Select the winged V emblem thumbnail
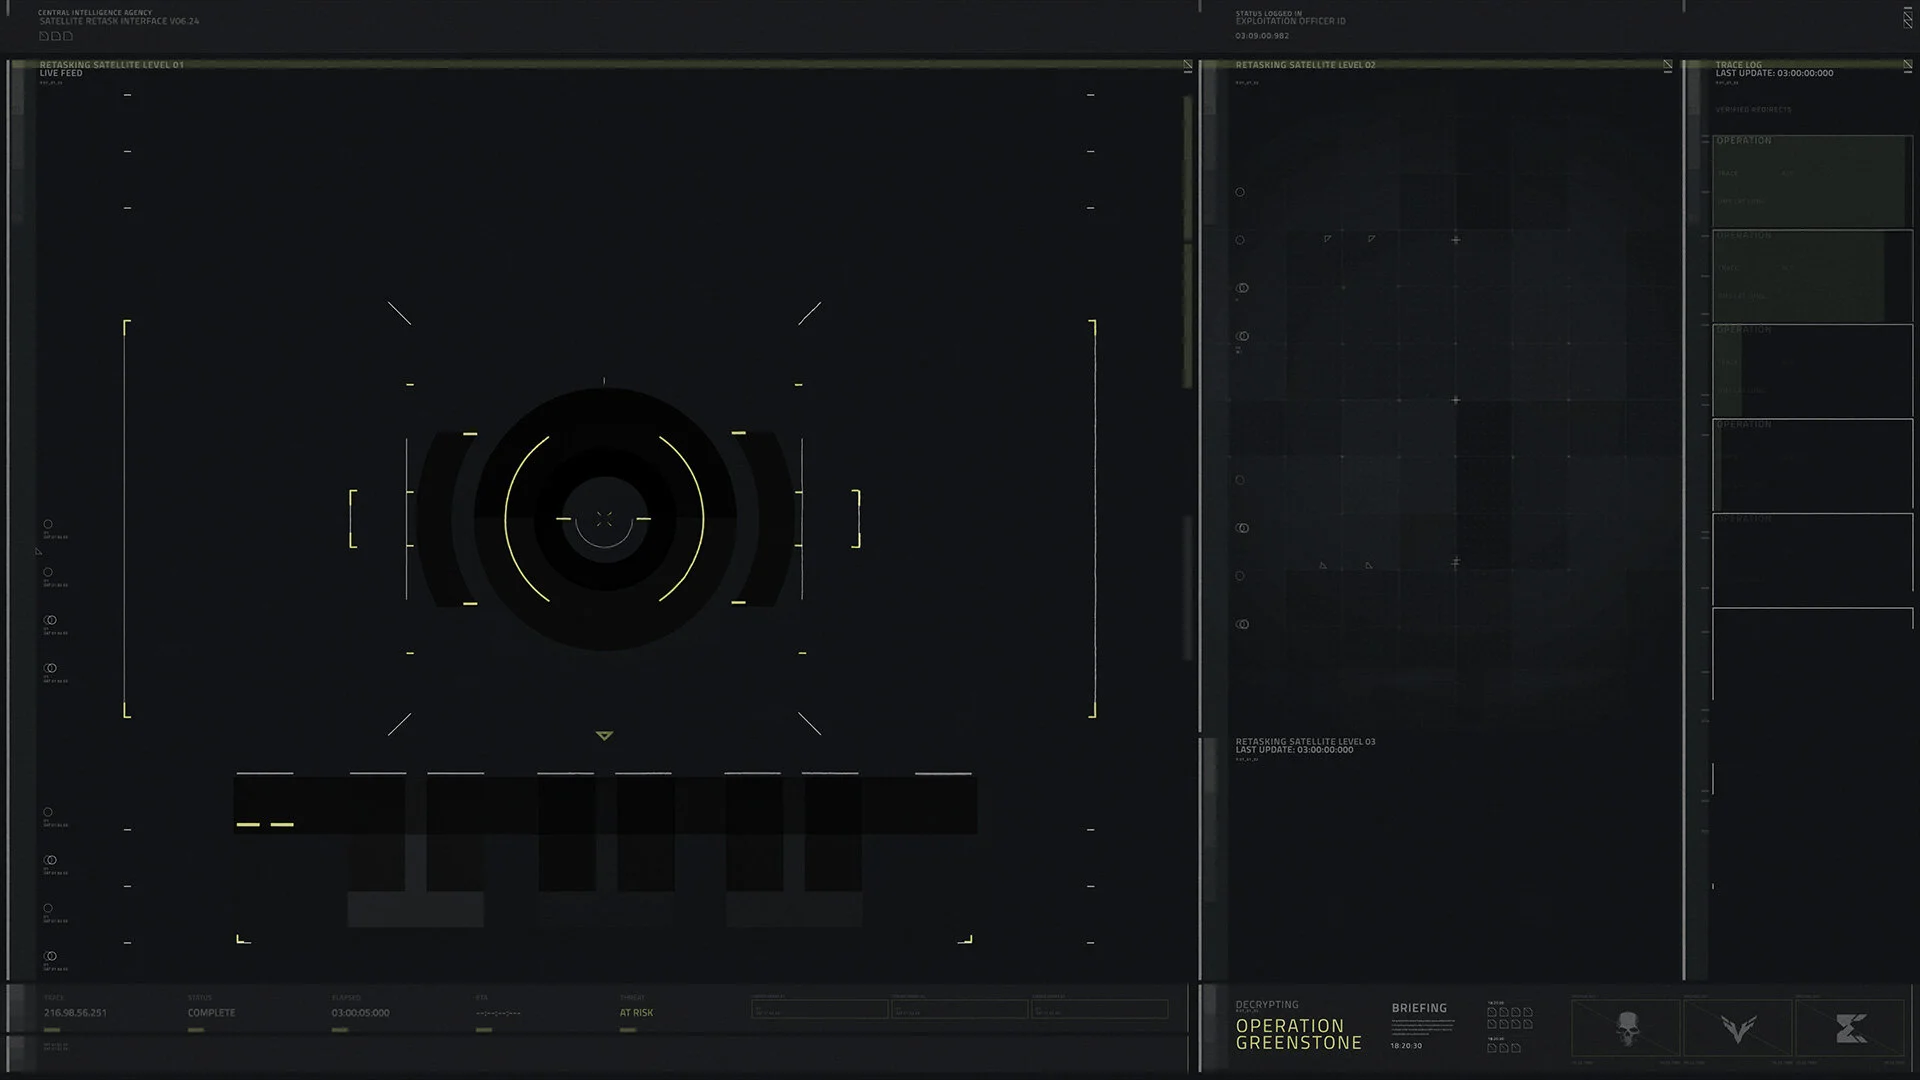The height and width of the screenshot is (1080, 1920). (1738, 1028)
